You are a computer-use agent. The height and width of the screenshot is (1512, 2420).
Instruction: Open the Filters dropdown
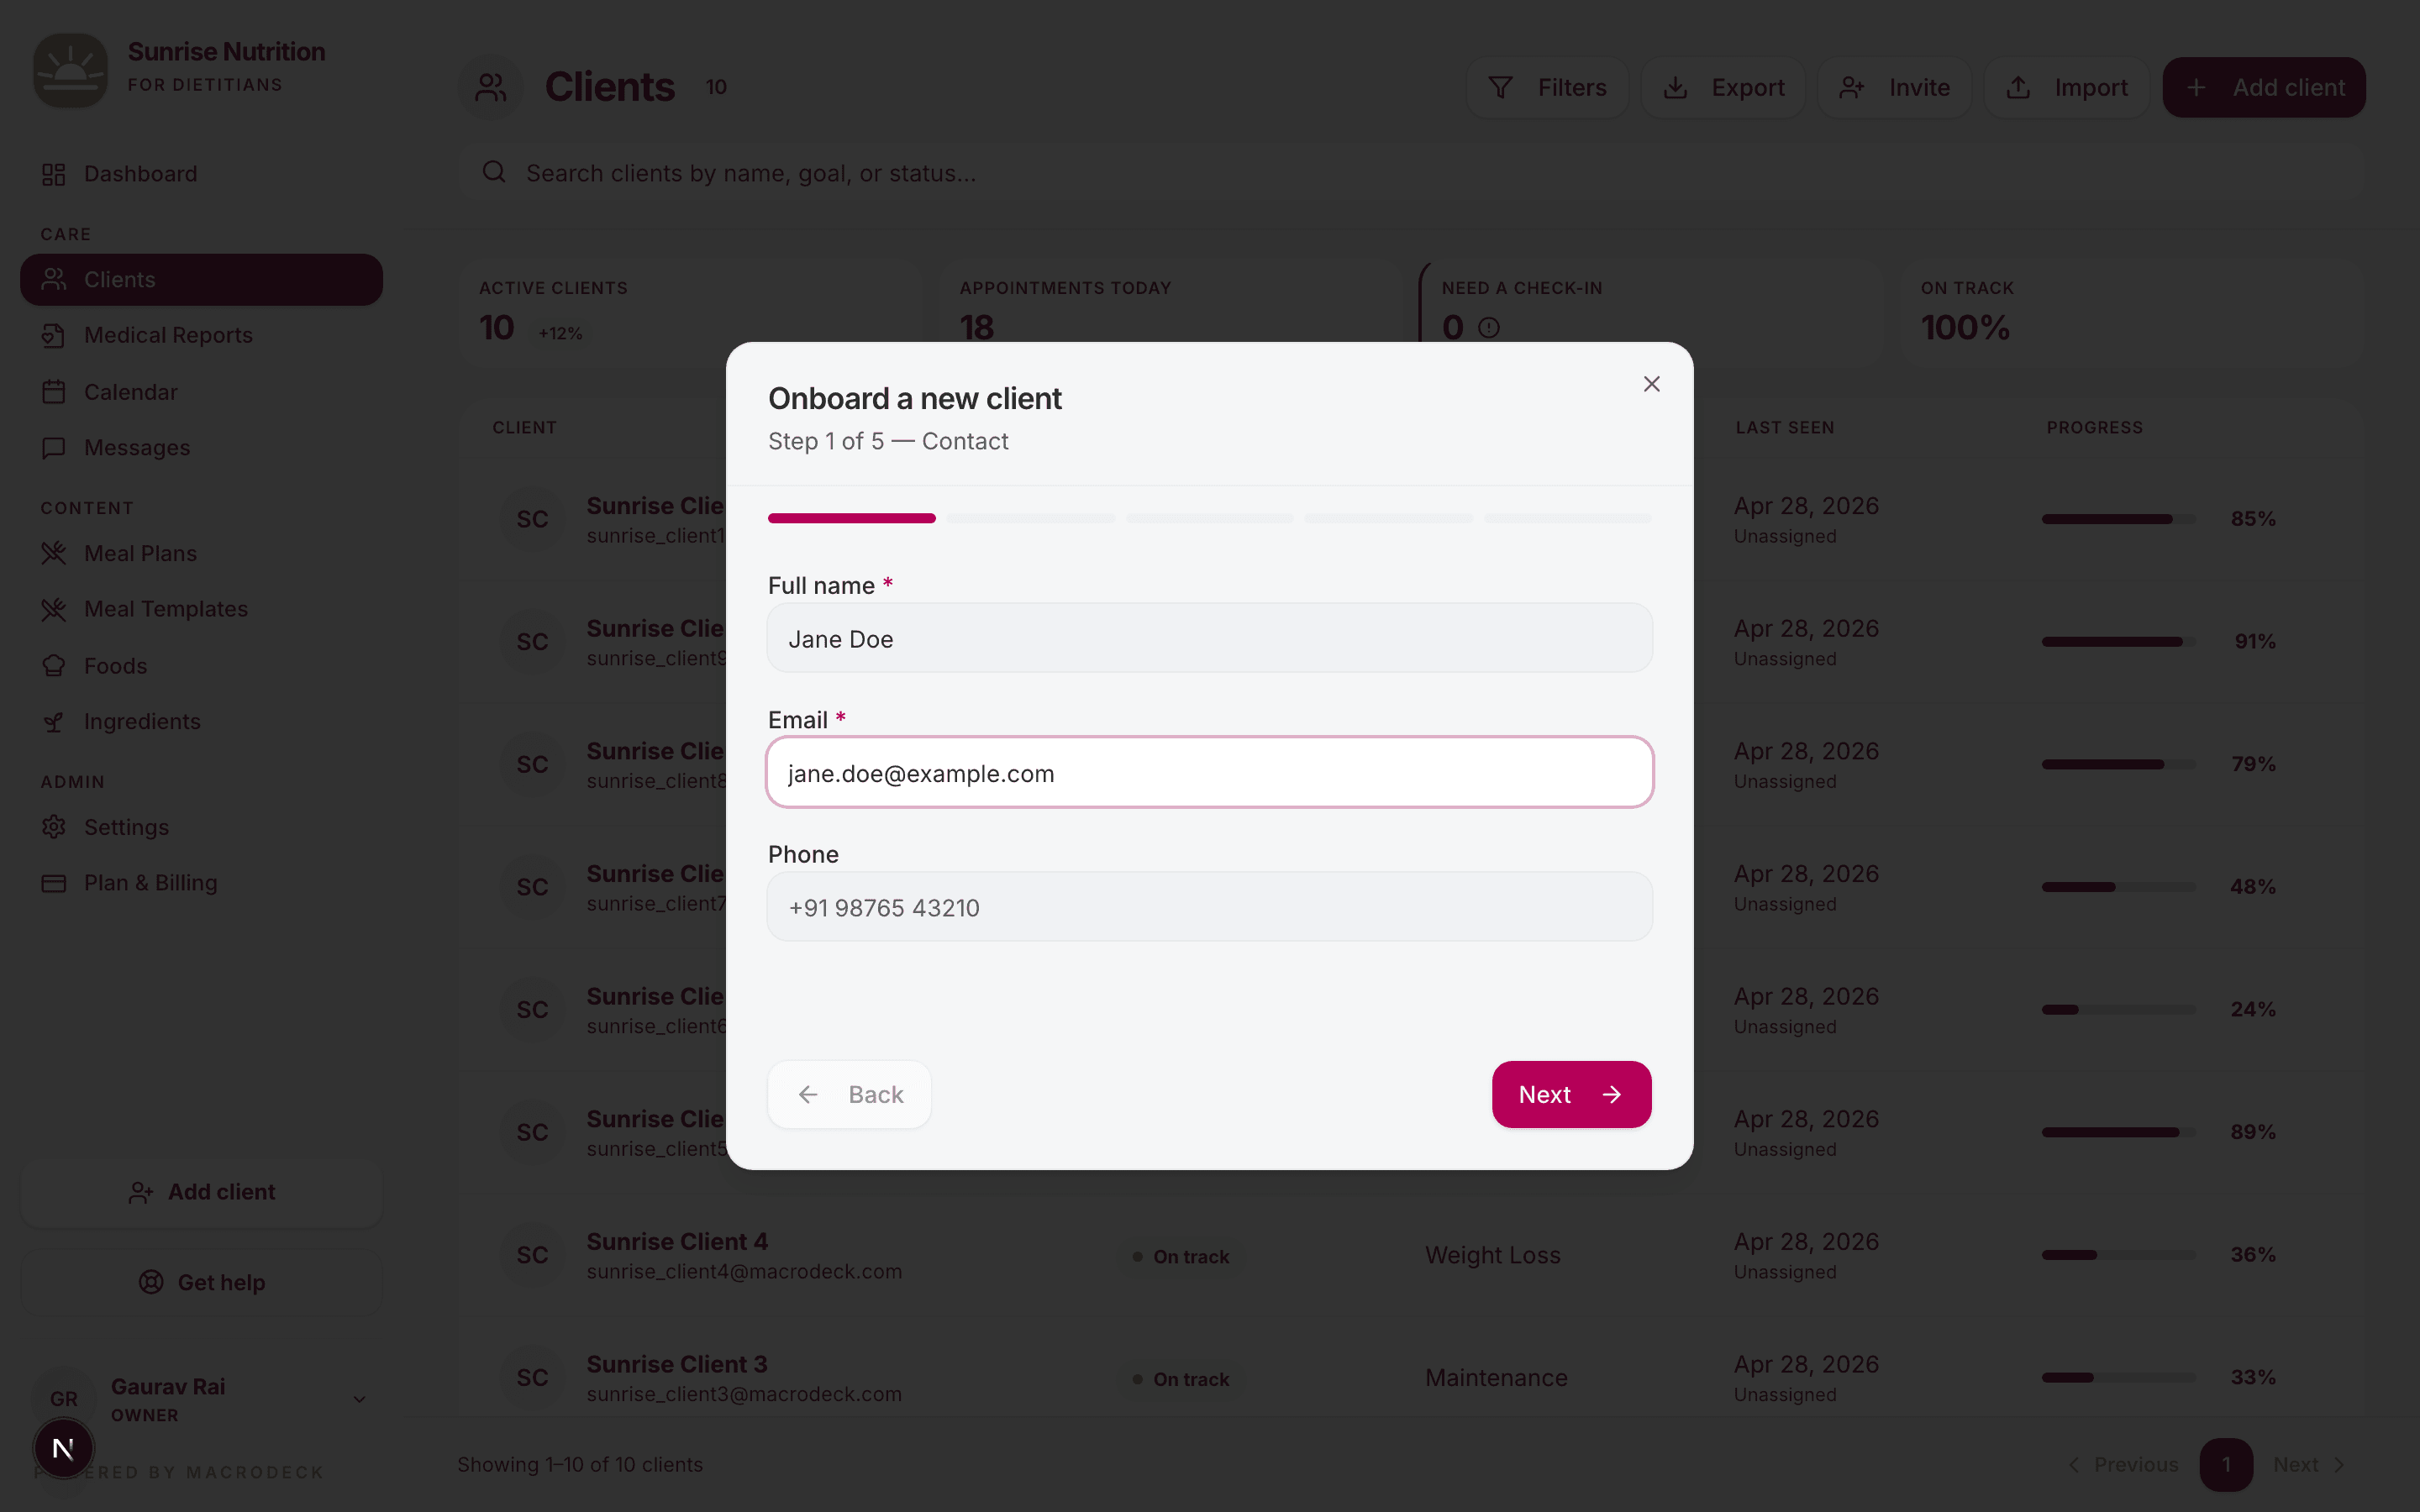tap(1547, 87)
